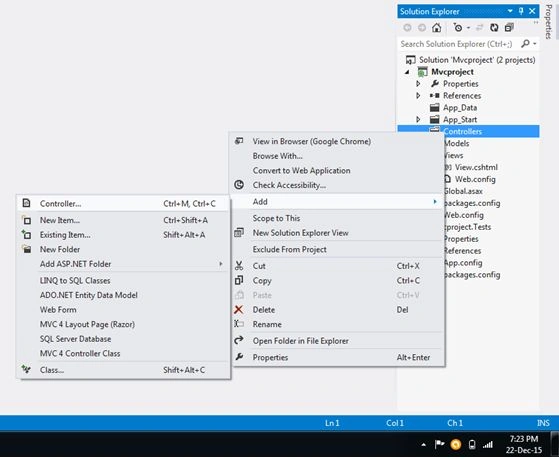Image resolution: width=559 pixels, height=459 pixels.
Task: Click the Pending Changes Filter clock icon
Action: pos(458,27)
